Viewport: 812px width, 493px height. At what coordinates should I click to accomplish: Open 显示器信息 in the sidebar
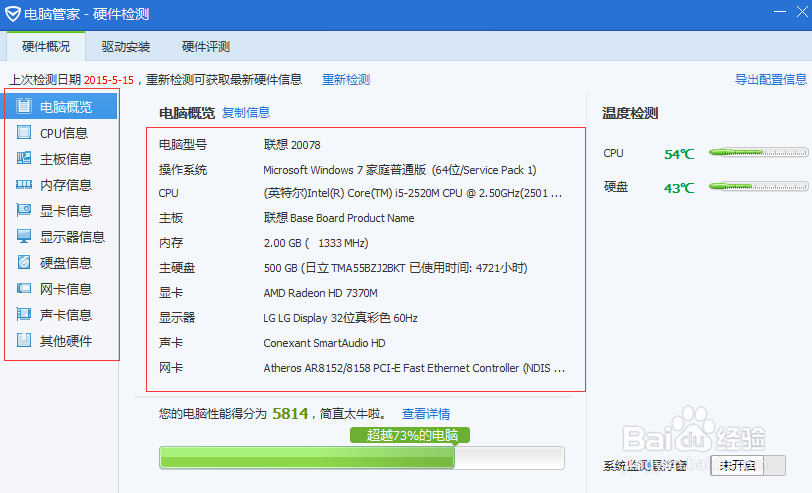(x=72, y=237)
